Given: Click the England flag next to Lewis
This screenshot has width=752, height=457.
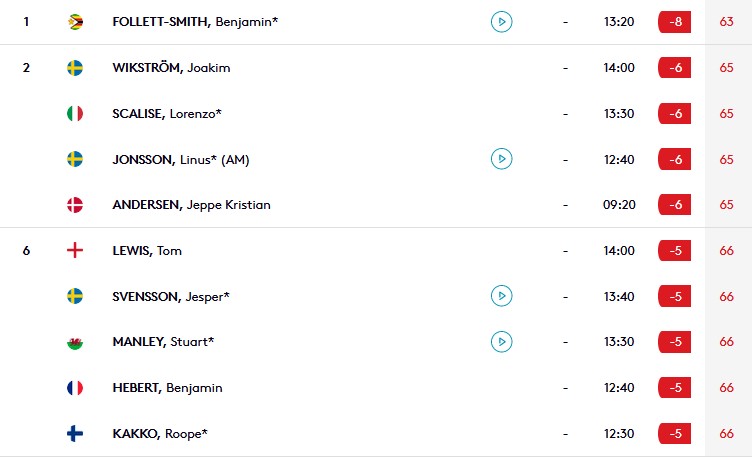Looking at the screenshot, I should pos(75,250).
